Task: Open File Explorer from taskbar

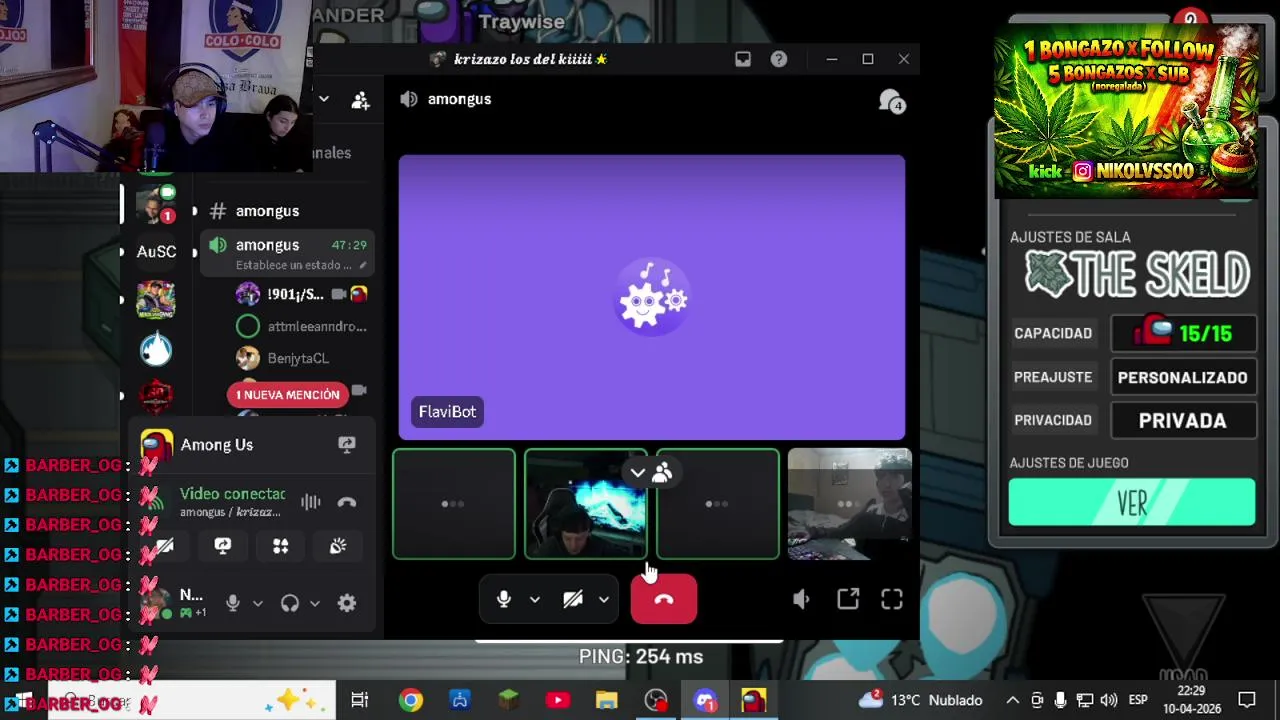Action: [x=607, y=700]
